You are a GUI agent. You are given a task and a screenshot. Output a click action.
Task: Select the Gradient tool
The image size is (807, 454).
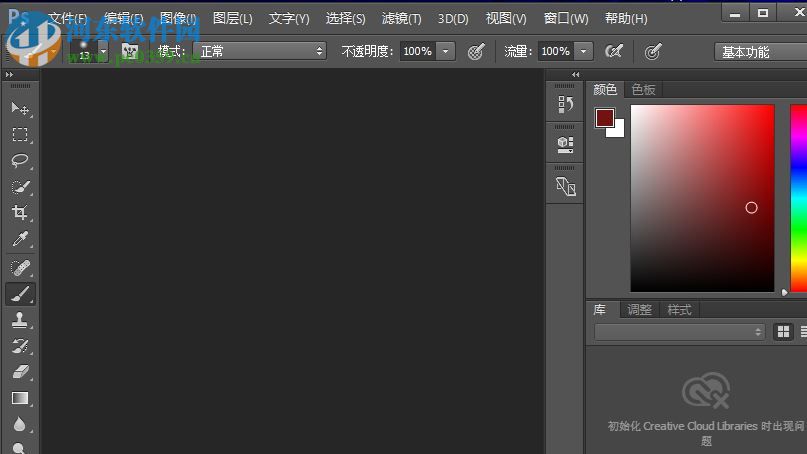click(x=20, y=398)
